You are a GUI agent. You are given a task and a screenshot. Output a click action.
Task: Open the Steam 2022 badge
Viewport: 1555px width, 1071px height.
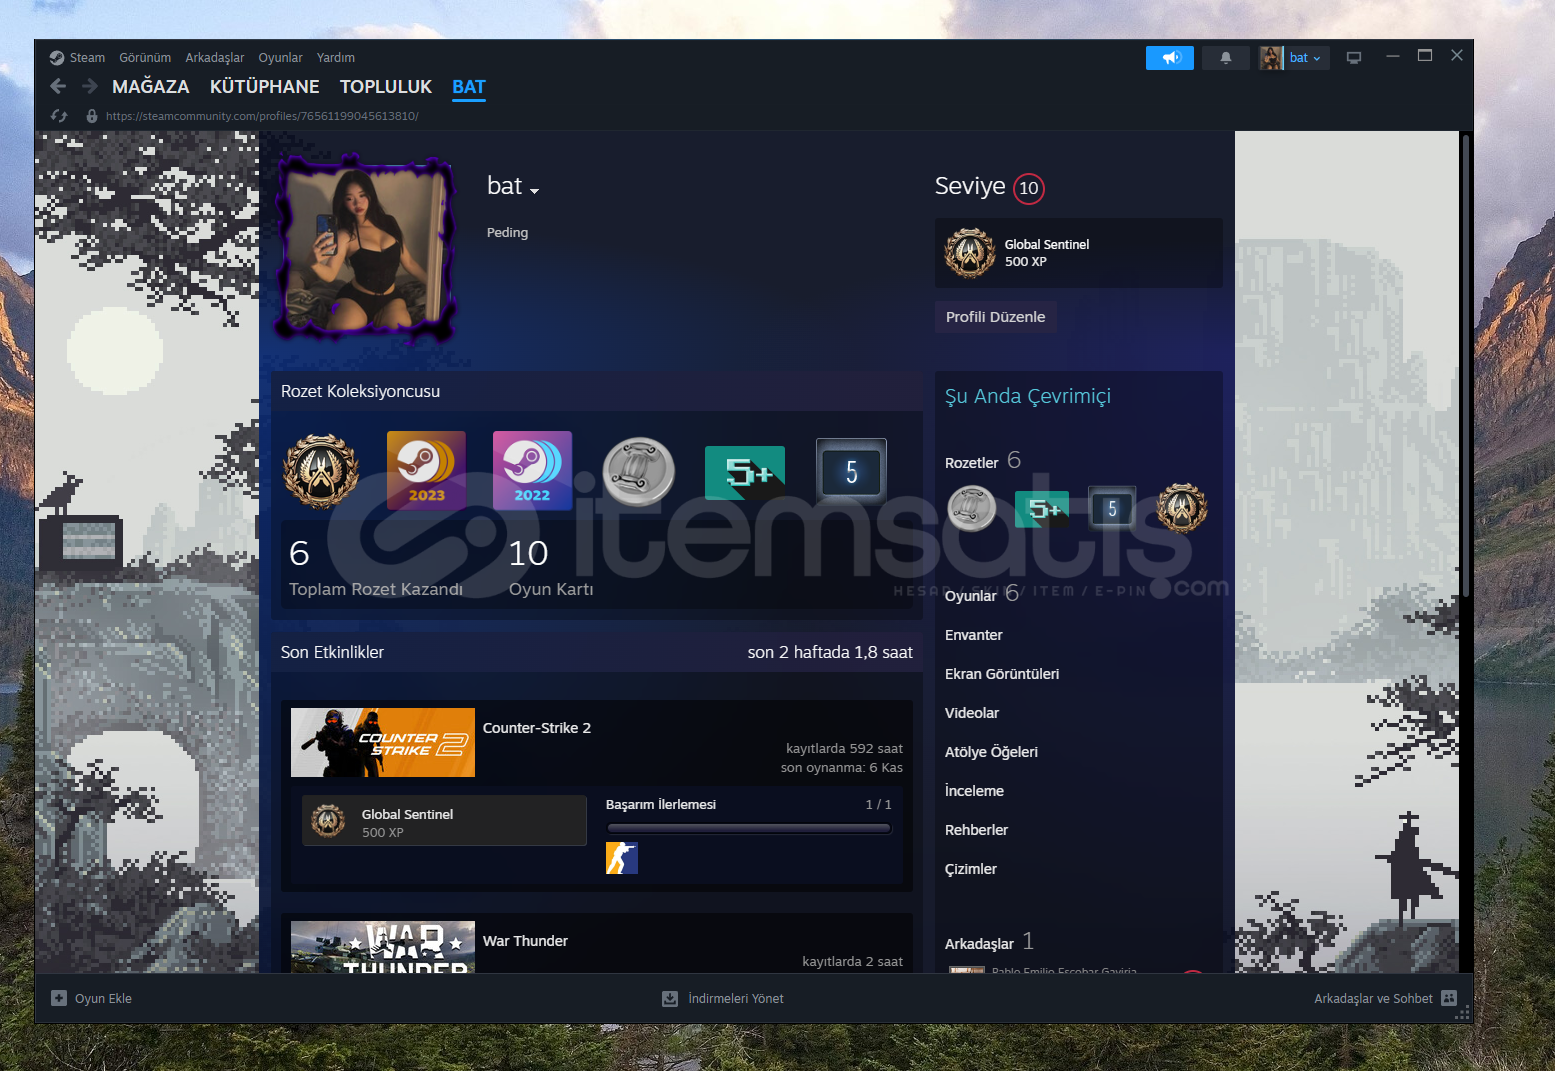coord(532,471)
